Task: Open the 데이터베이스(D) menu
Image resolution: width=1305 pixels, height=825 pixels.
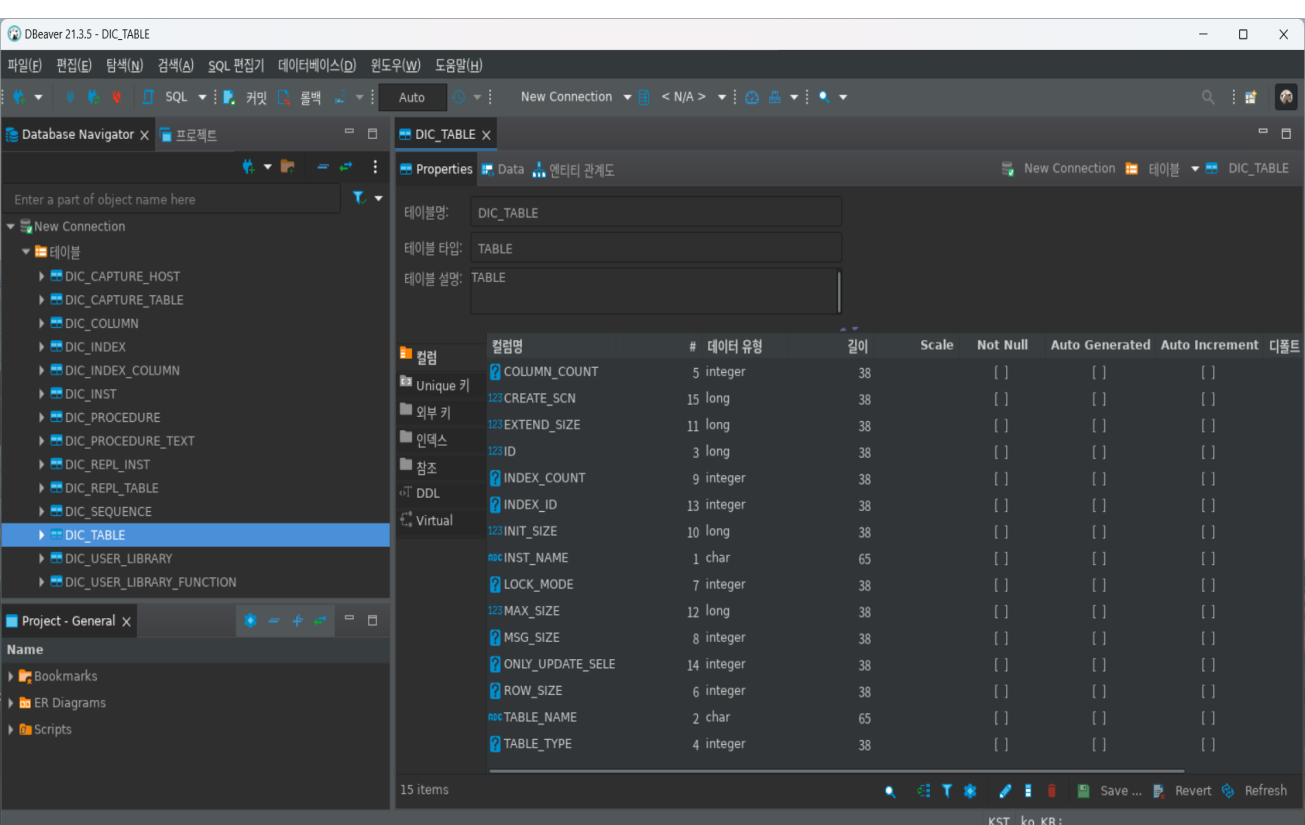Action: [317, 66]
